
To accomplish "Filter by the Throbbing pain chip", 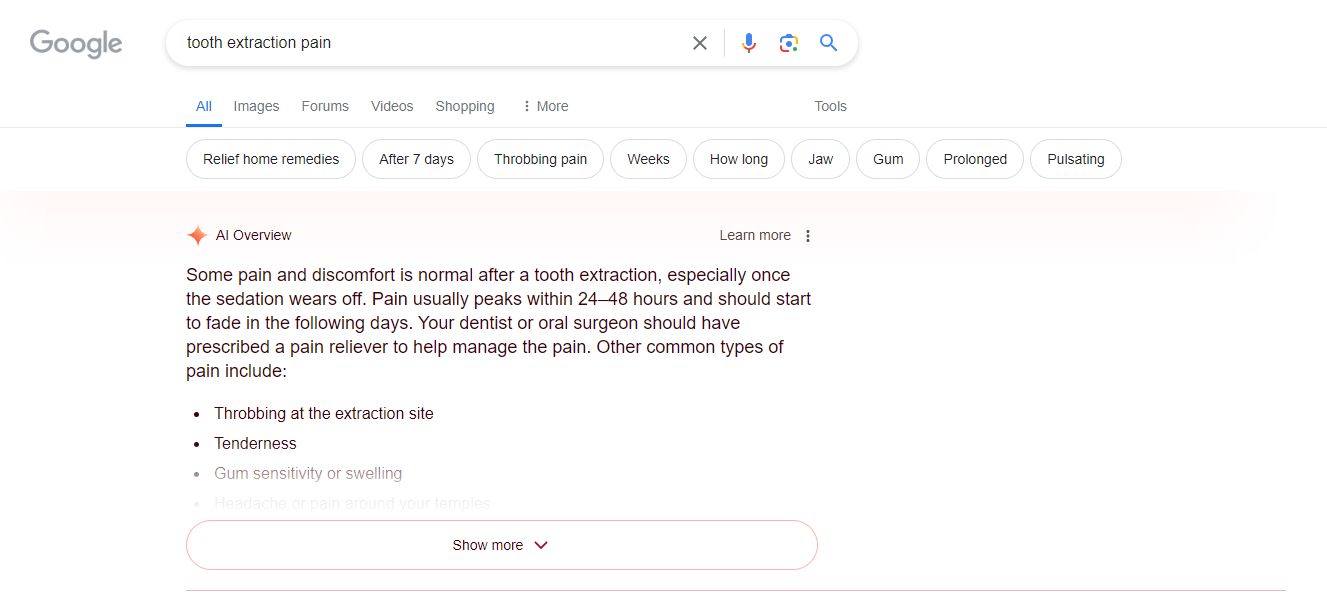I will tap(540, 159).
